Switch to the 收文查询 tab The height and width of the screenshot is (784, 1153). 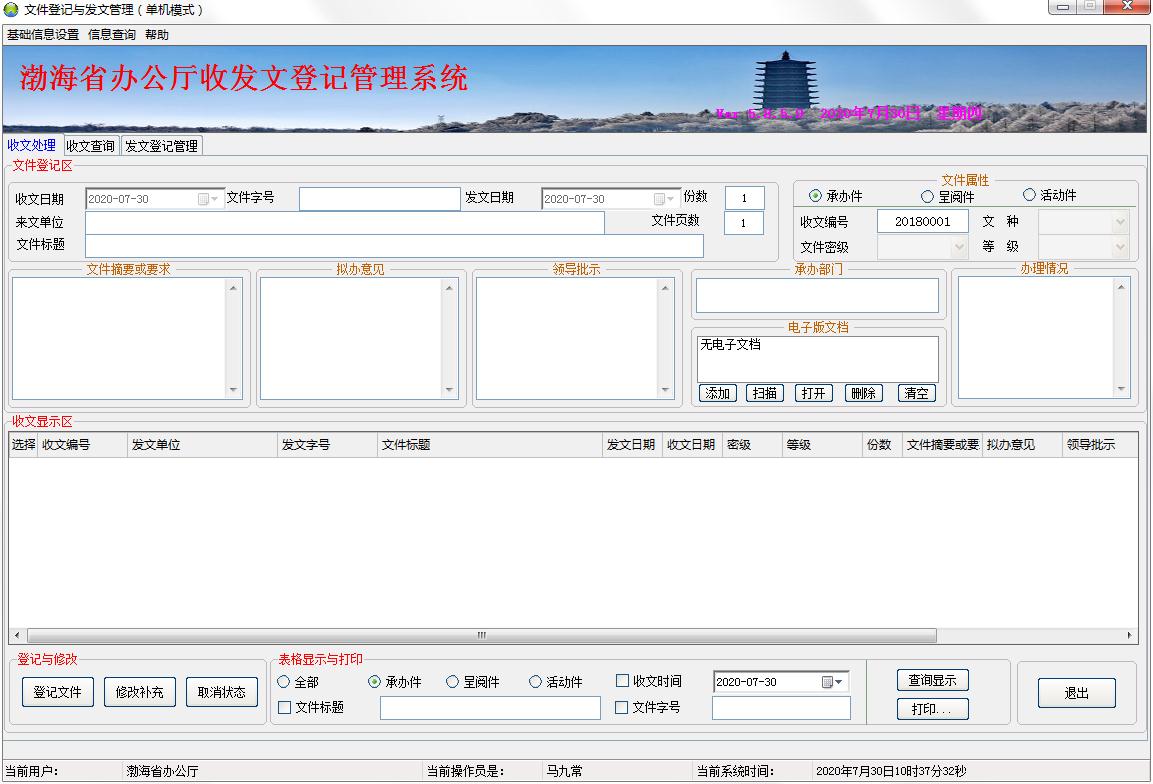pyautogui.click(x=90, y=146)
